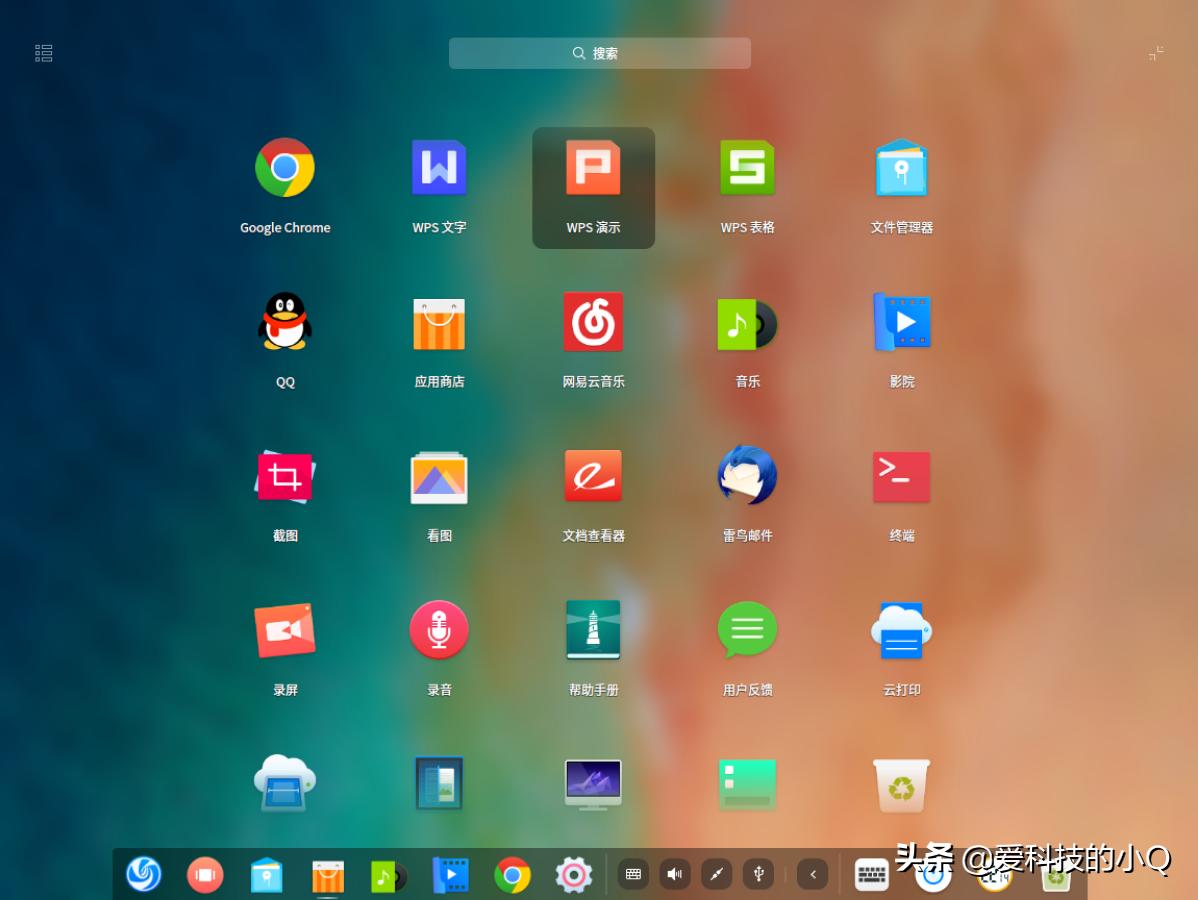Open the QQ messaging app
Image resolution: width=1198 pixels, height=900 pixels.
[285, 322]
